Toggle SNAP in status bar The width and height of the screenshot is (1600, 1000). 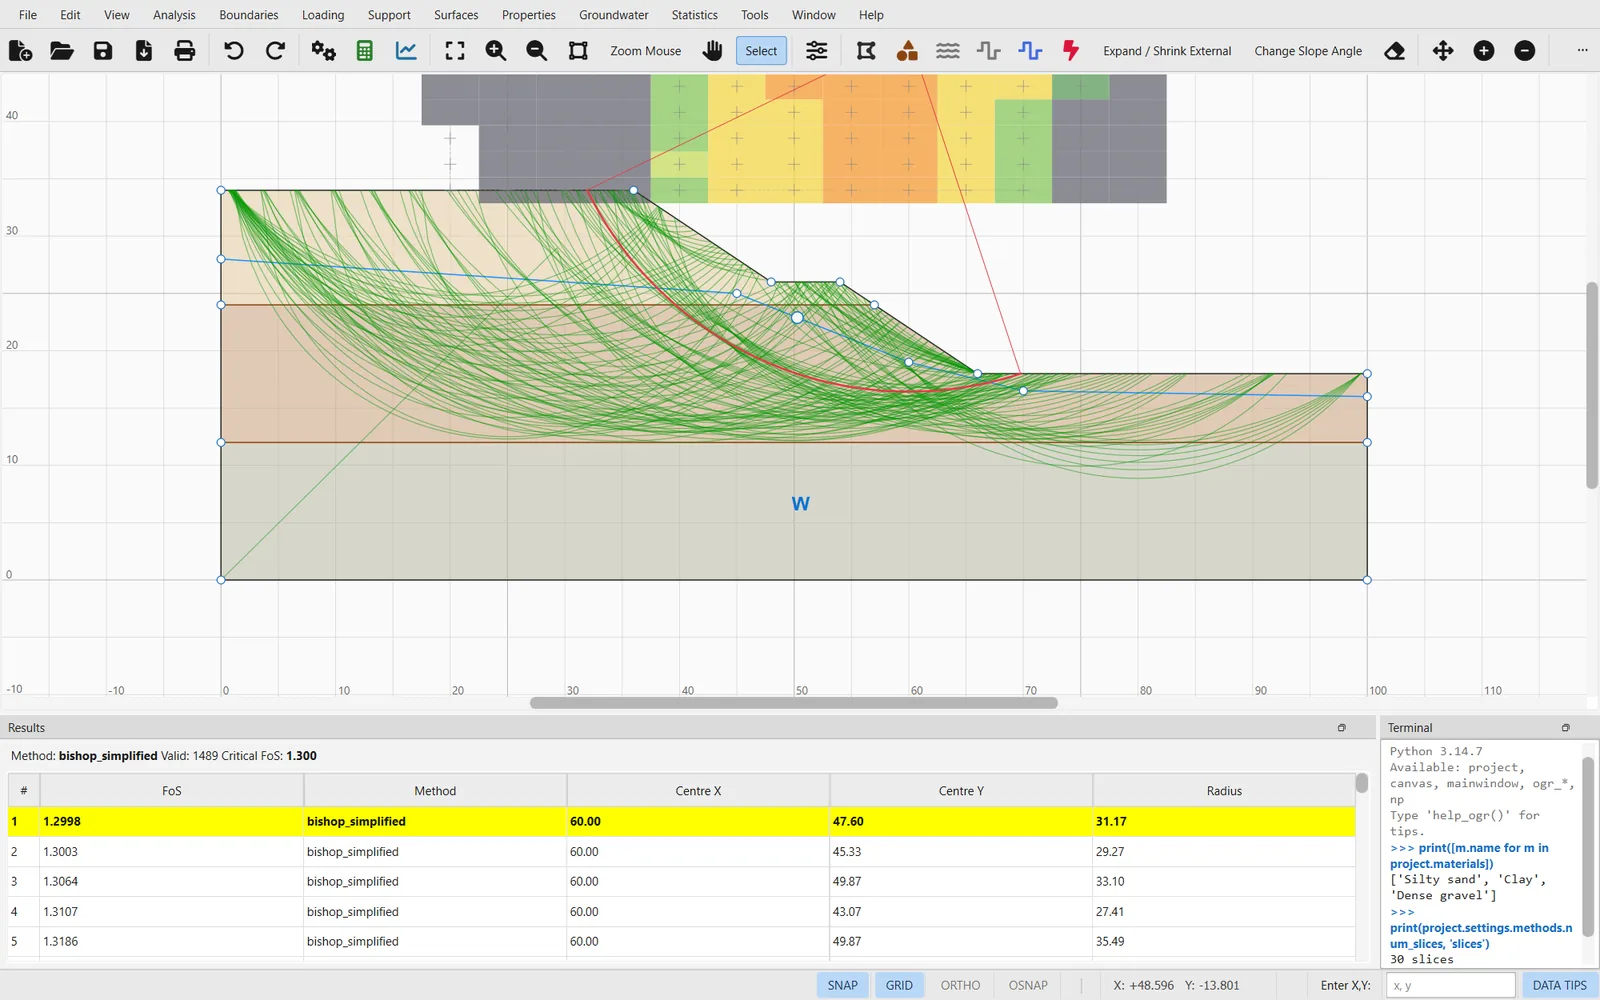click(843, 985)
